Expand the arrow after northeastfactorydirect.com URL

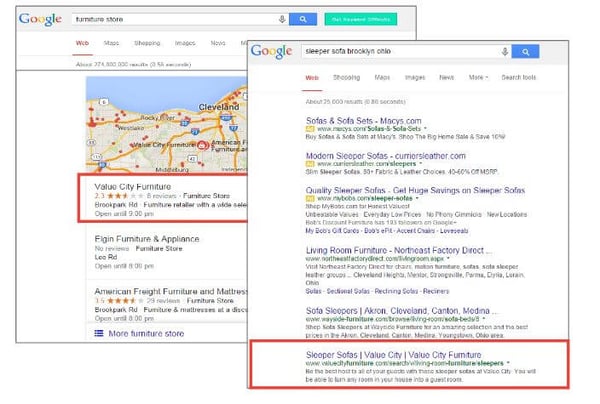[x=448, y=259]
